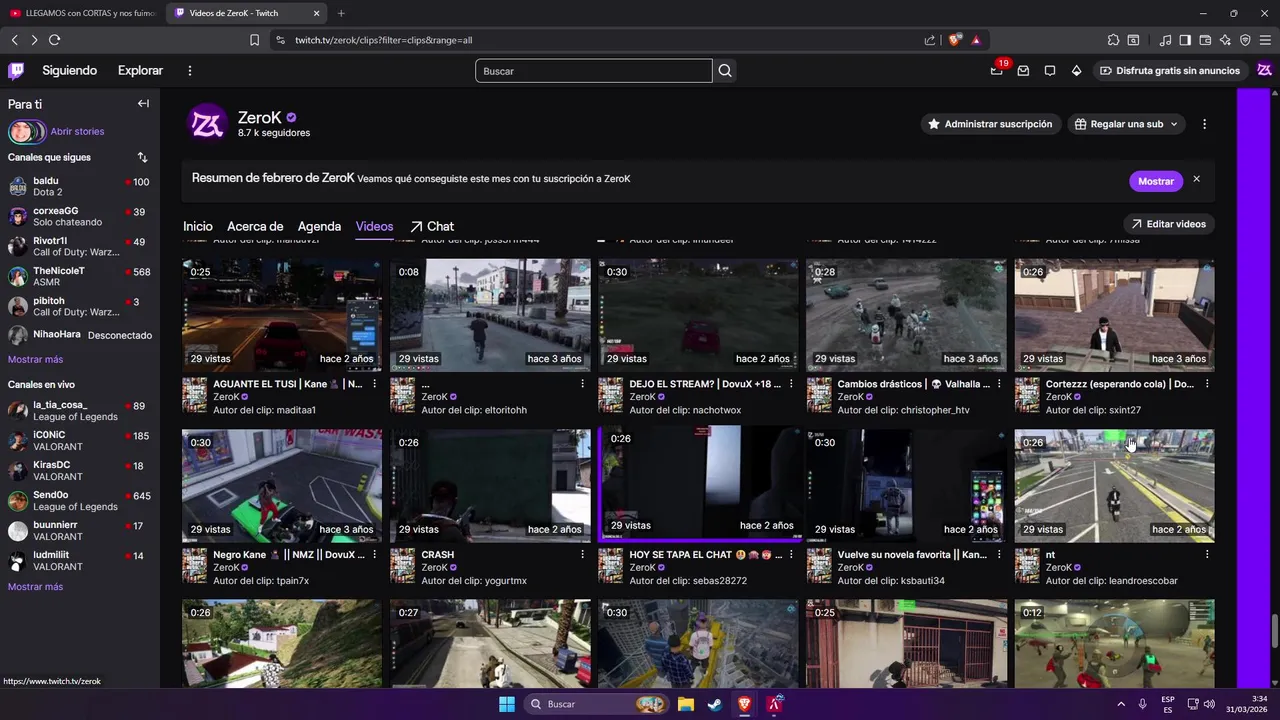
Task: Click the Twitch home logo
Action: pos(16,70)
